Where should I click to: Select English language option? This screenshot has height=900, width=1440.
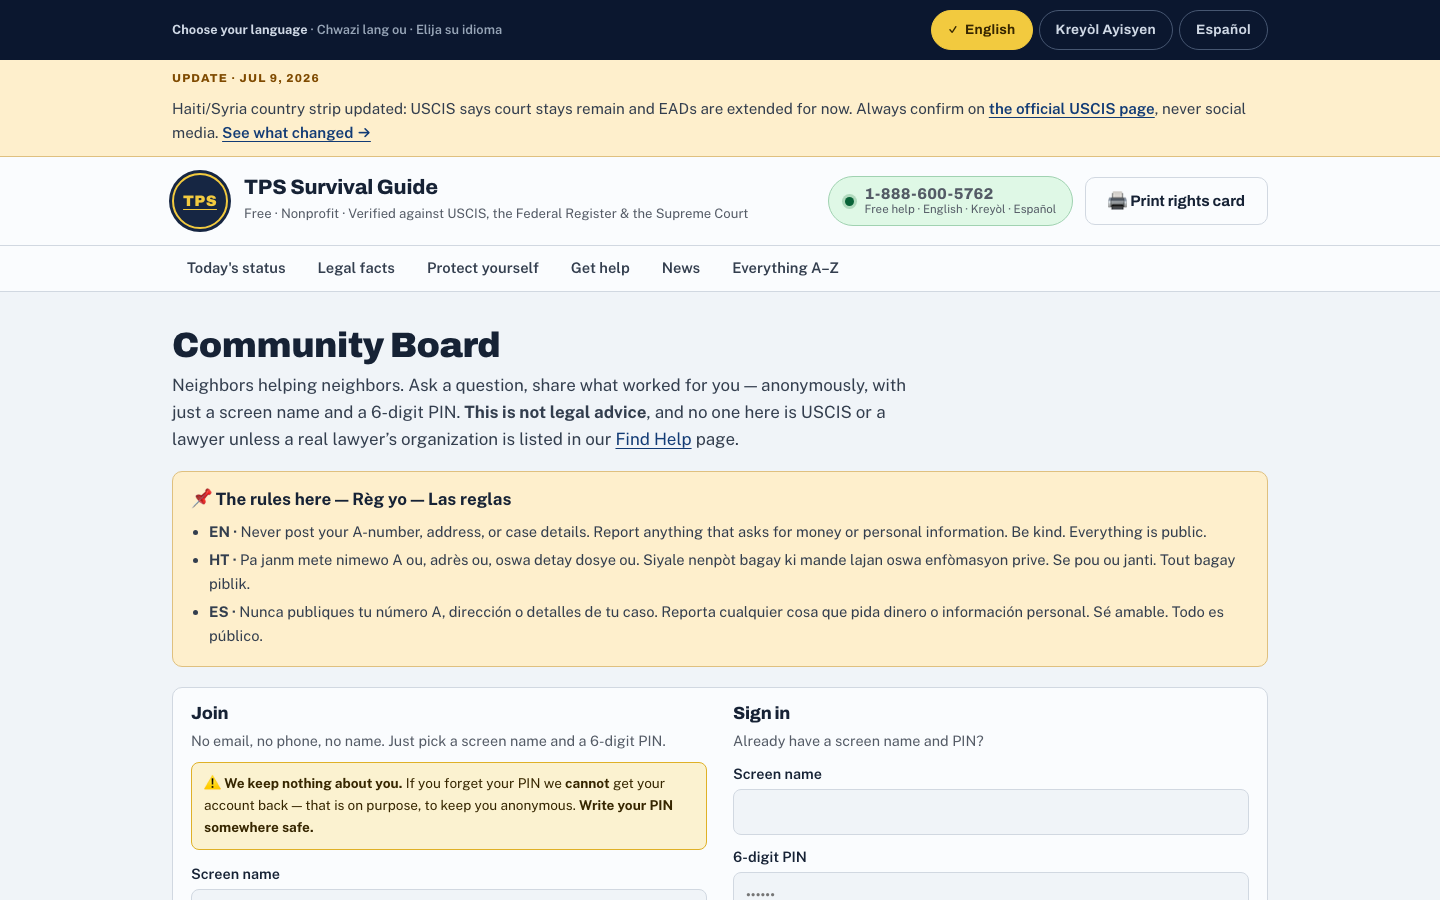point(982,30)
